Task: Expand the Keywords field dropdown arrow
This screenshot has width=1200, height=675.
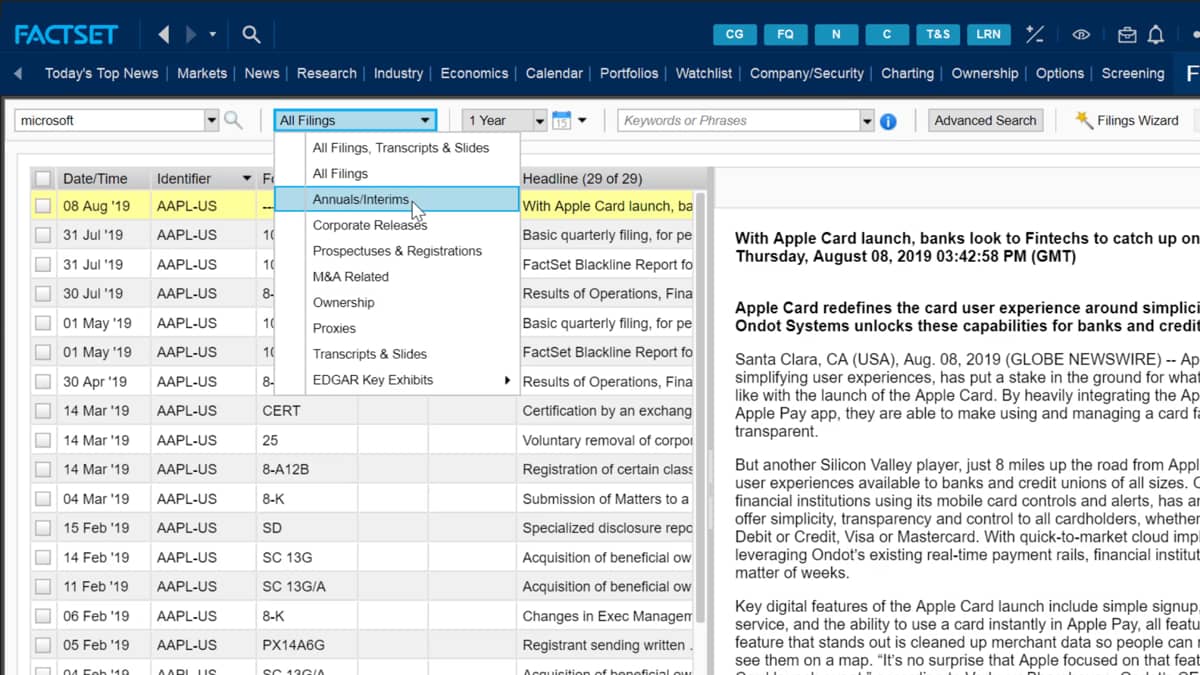Action: (x=867, y=120)
